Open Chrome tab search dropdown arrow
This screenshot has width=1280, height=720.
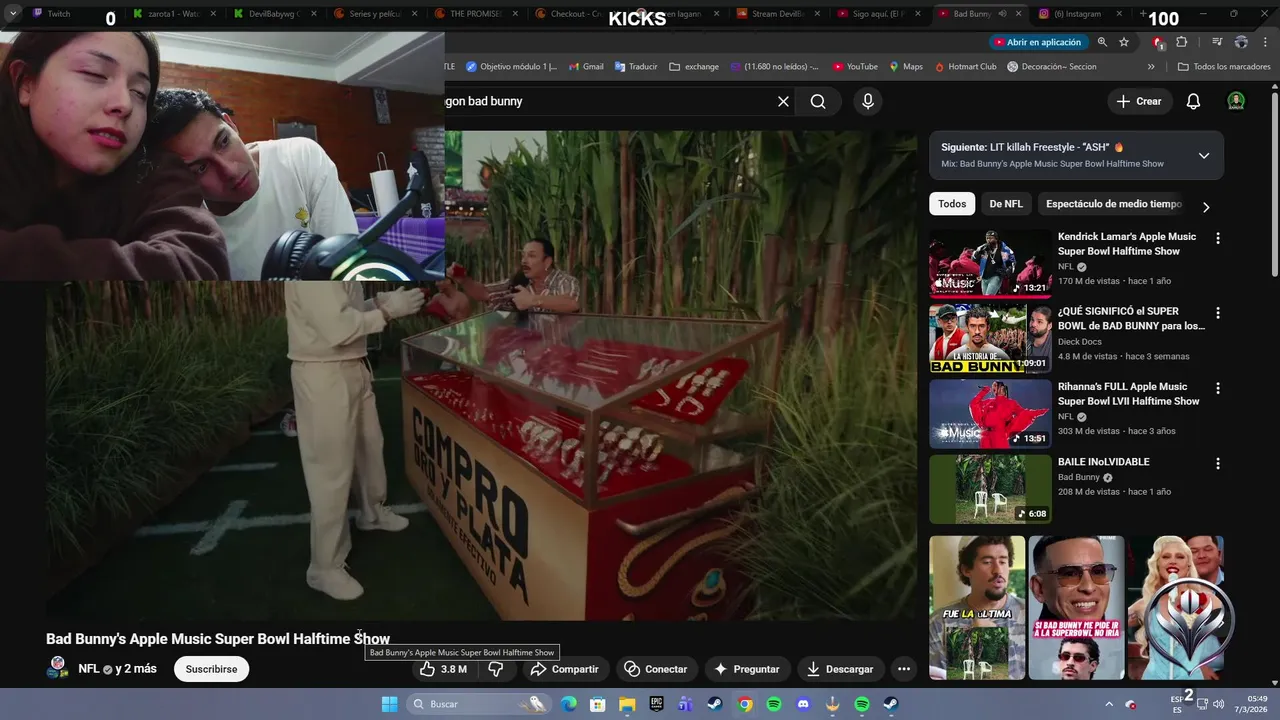click(x=13, y=14)
